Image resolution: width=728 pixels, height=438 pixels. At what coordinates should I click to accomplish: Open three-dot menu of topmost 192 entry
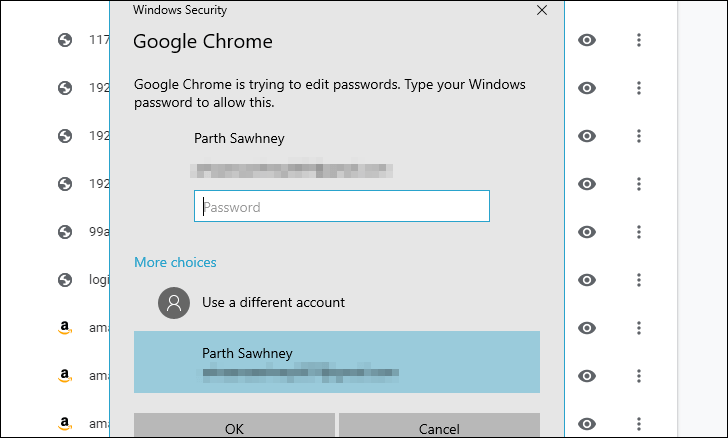(639, 88)
